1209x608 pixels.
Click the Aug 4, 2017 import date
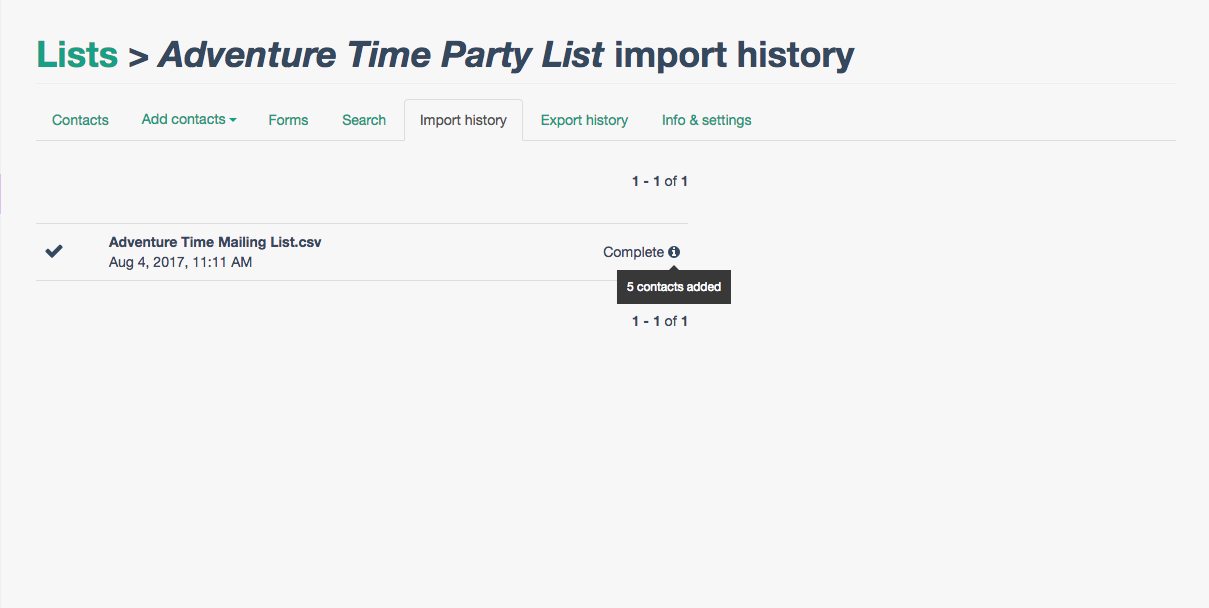click(180, 262)
